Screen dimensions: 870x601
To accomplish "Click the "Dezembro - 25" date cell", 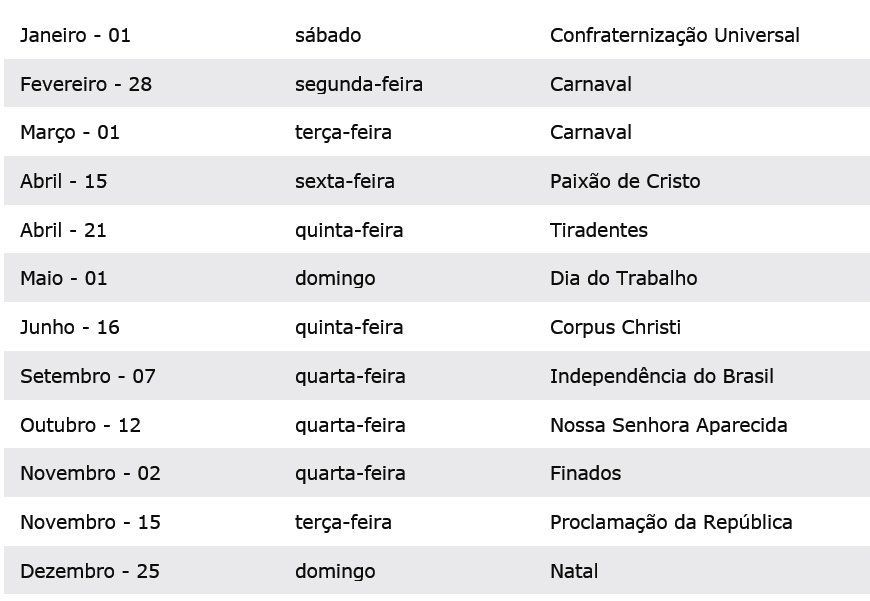I will coord(90,571).
